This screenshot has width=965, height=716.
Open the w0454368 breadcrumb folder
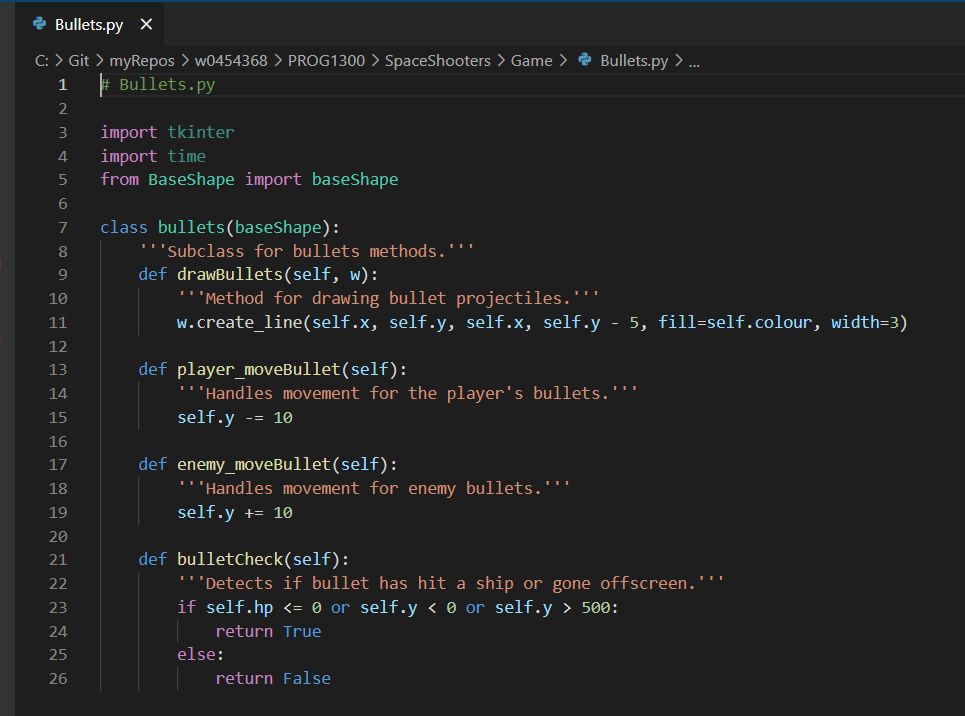pyautogui.click(x=231, y=61)
